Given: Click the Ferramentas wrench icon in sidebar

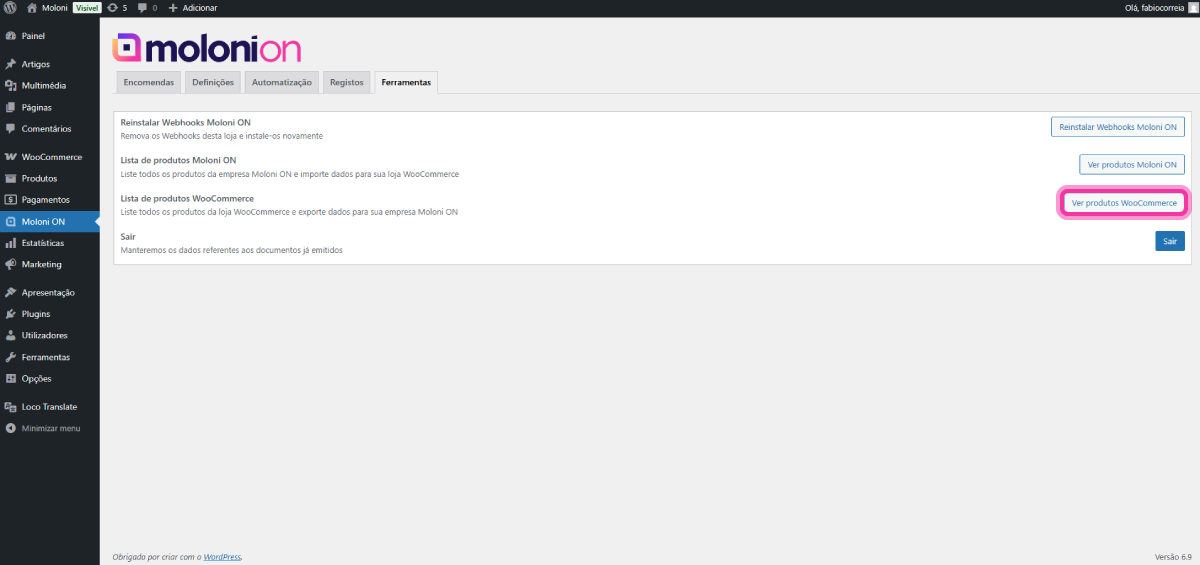Looking at the screenshot, I should [x=11, y=357].
